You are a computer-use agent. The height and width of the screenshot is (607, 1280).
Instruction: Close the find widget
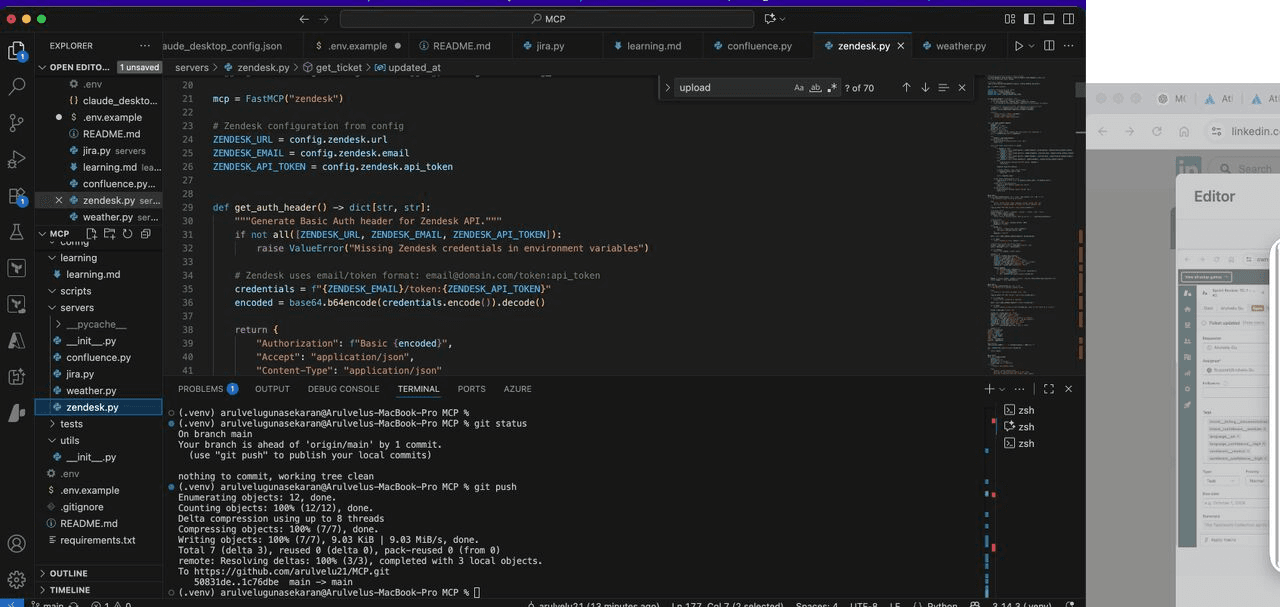click(962, 88)
